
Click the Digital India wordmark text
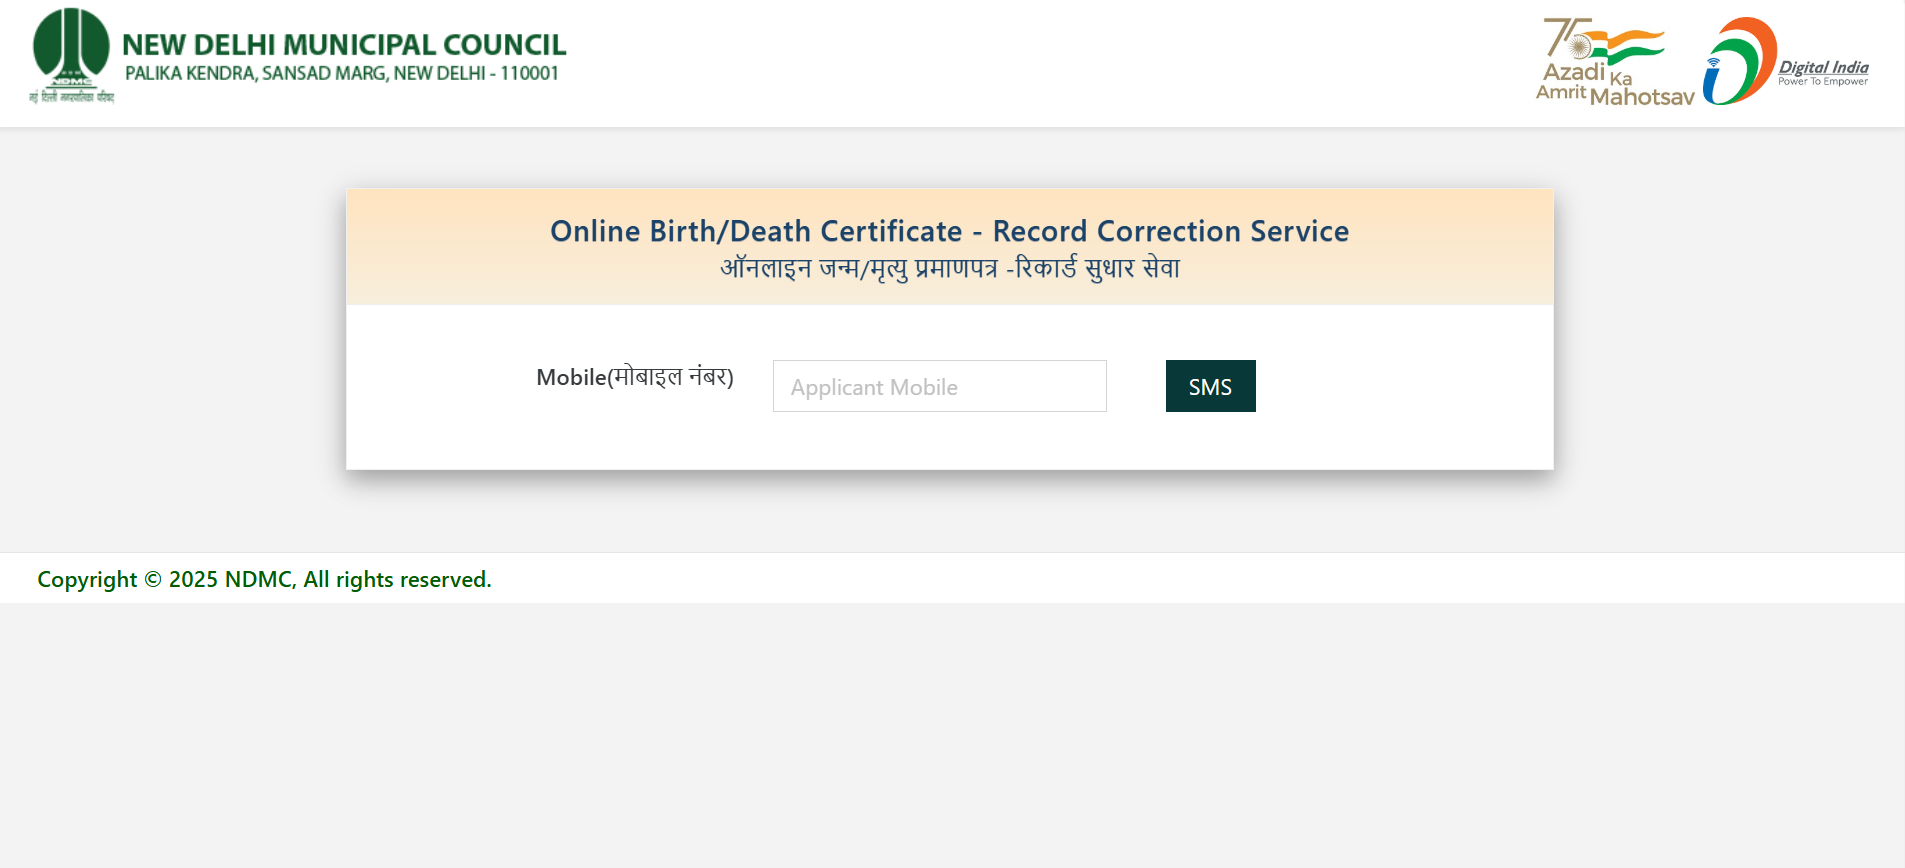[x=1823, y=67]
